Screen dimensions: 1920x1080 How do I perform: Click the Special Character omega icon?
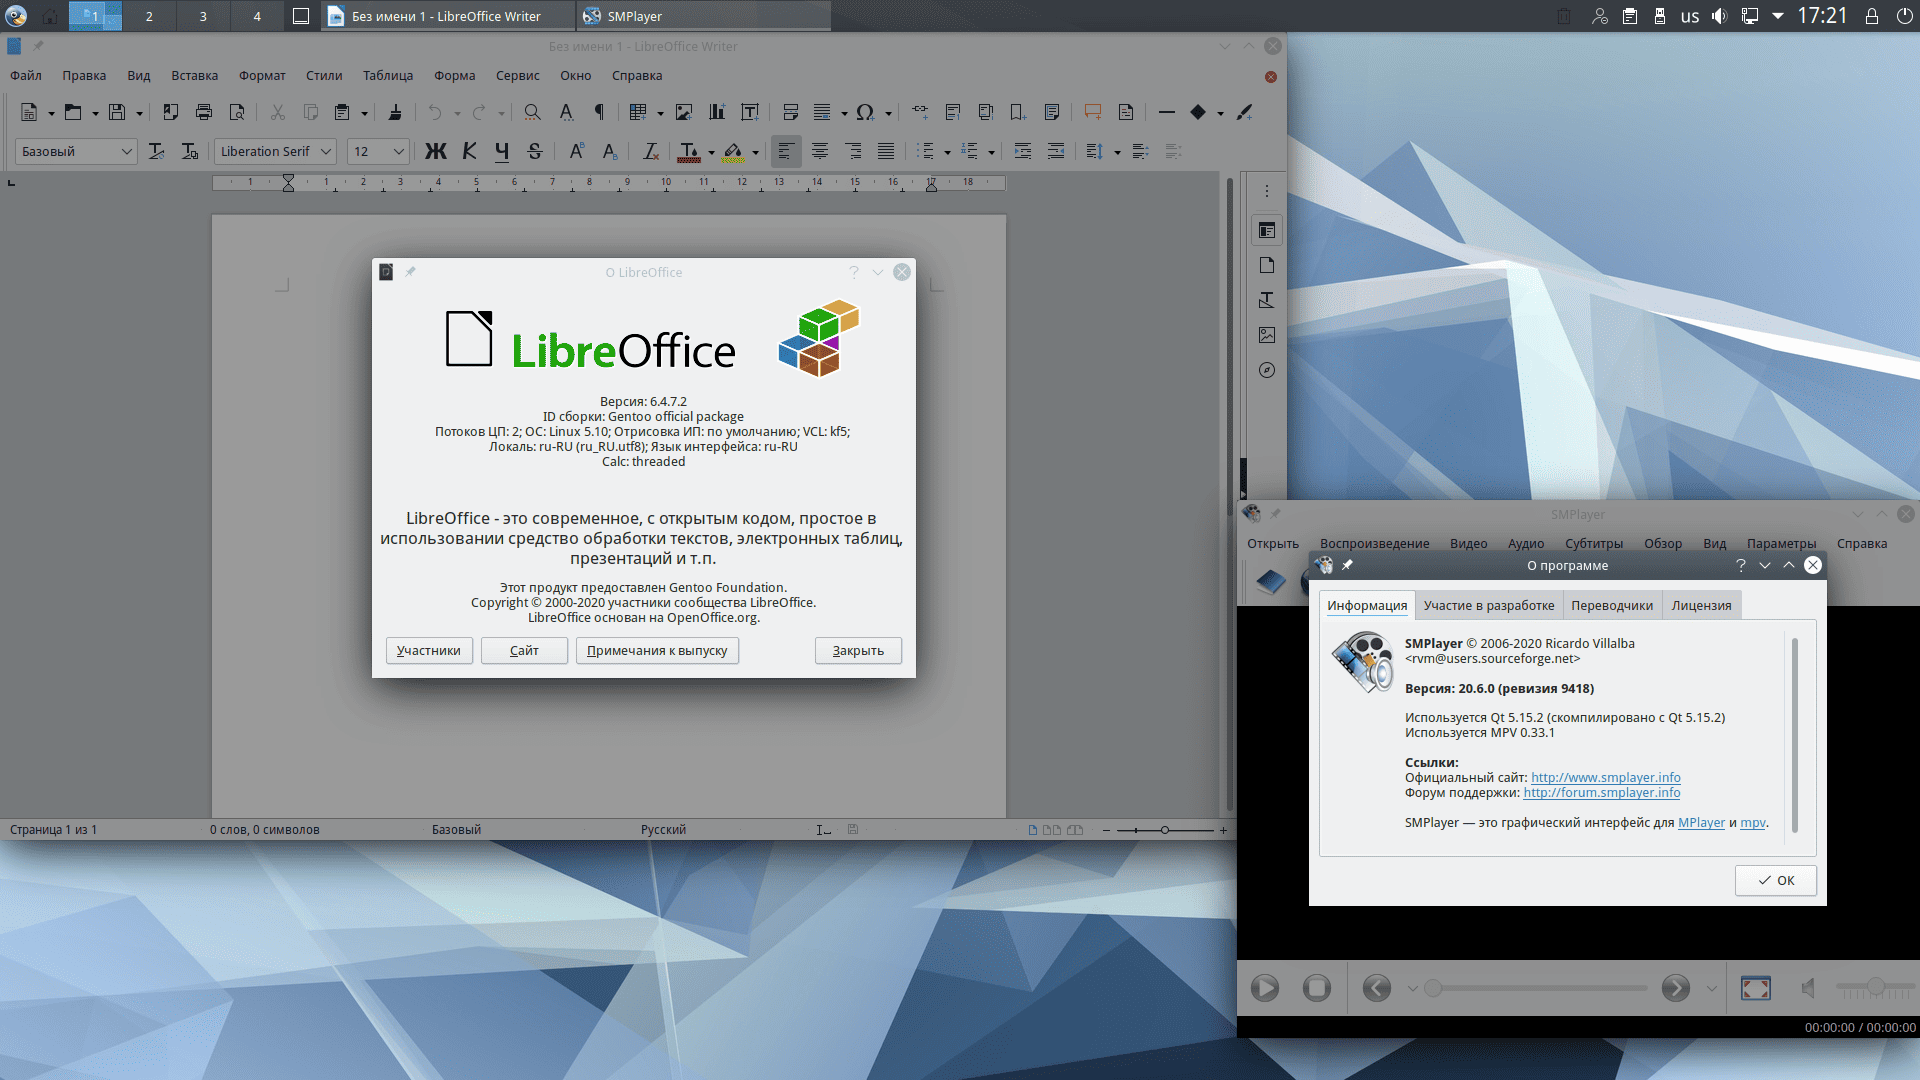(x=865, y=113)
